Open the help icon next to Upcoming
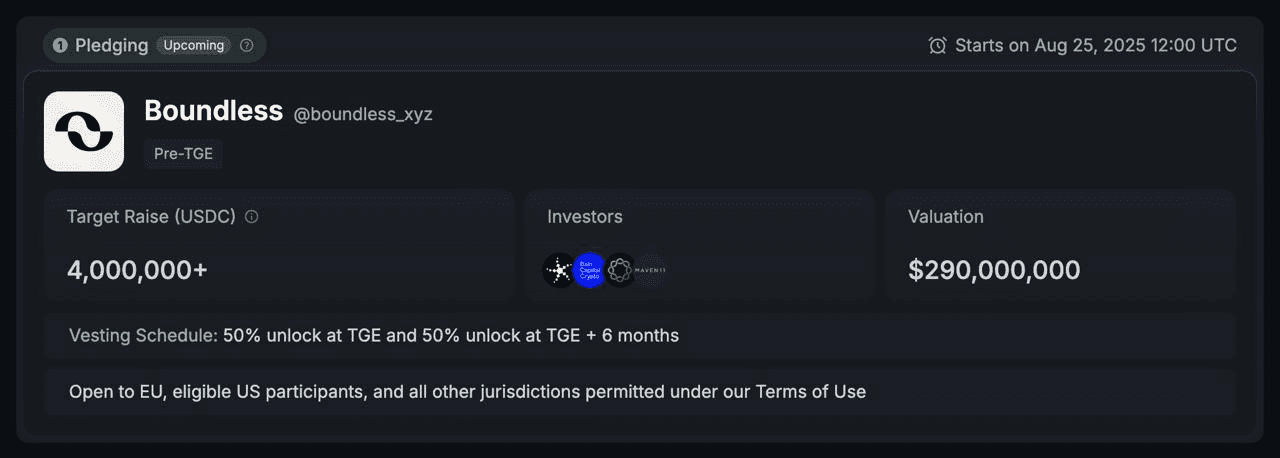 click(x=247, y=45)
